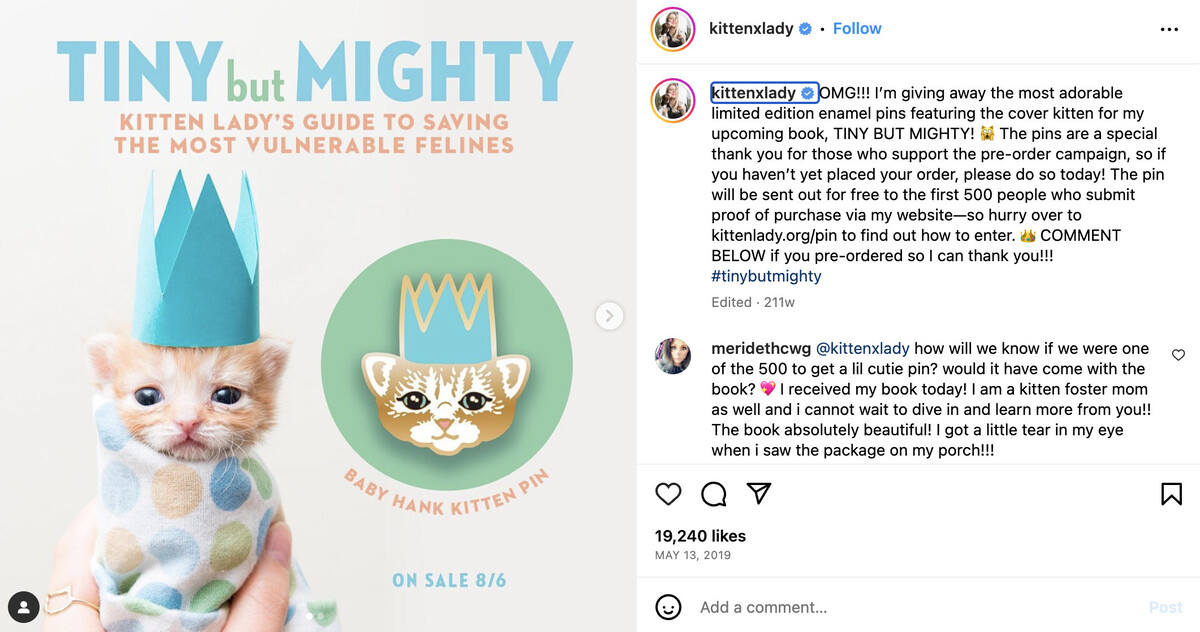Click kittenxlady username in the post header
The height and width of the screenshot is (632, 1200).
751,29
